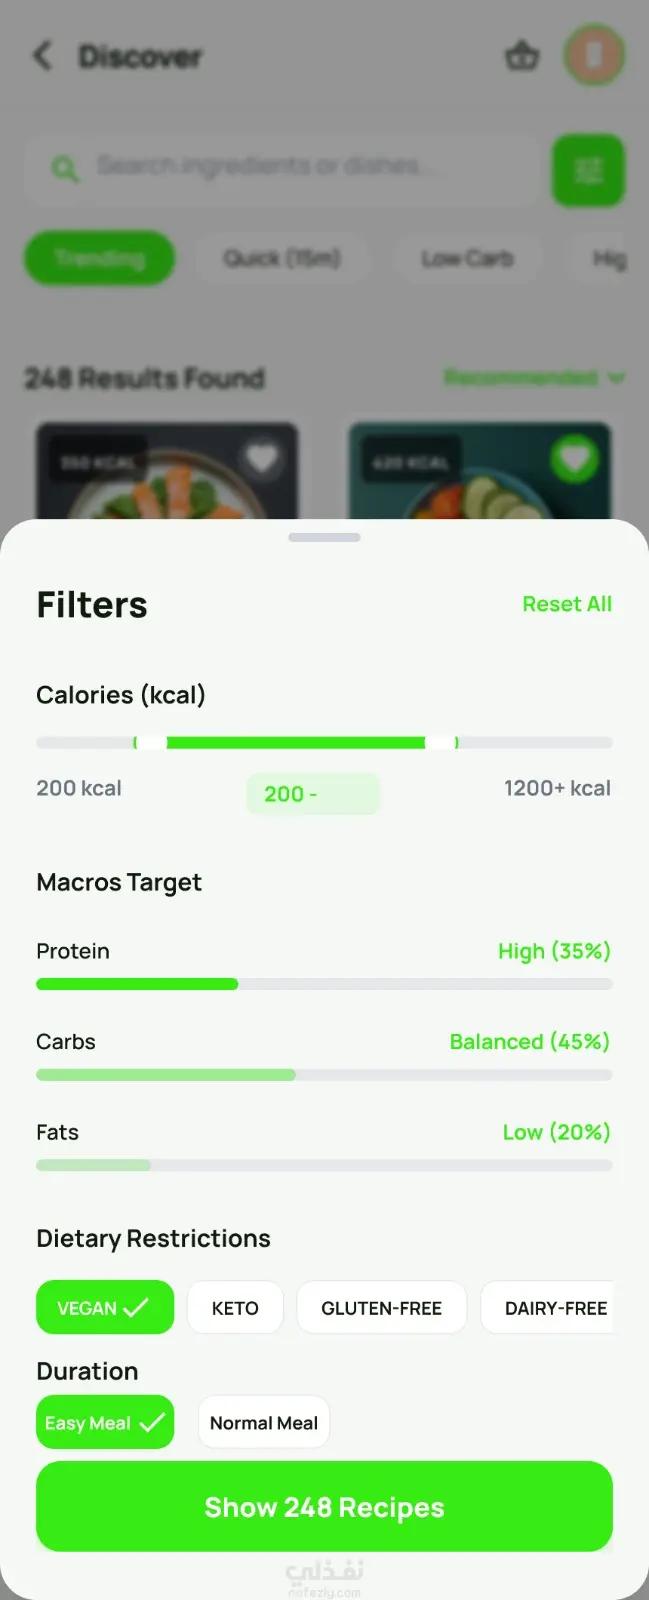The width and height of the screenshot is (649, 1600).
Task: Expand the Recommended sort dropdown
Action: (534, 378)
